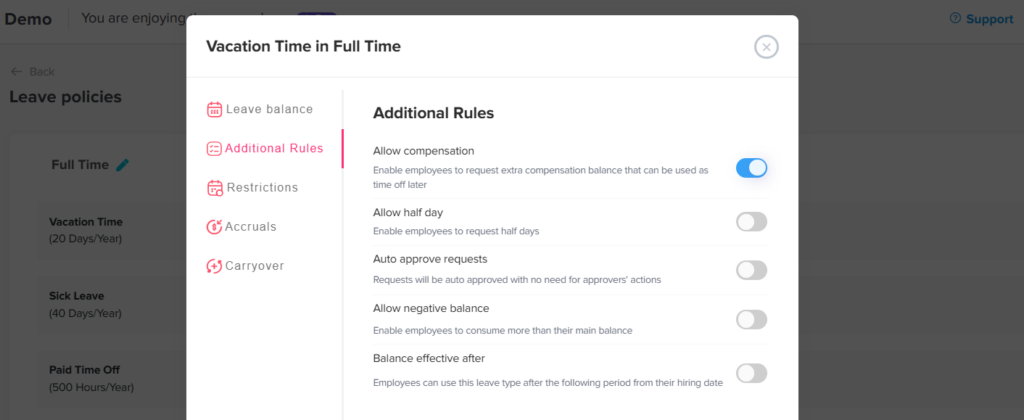Go to the Accruals section
1024x420 pixels.
[251, 227]
